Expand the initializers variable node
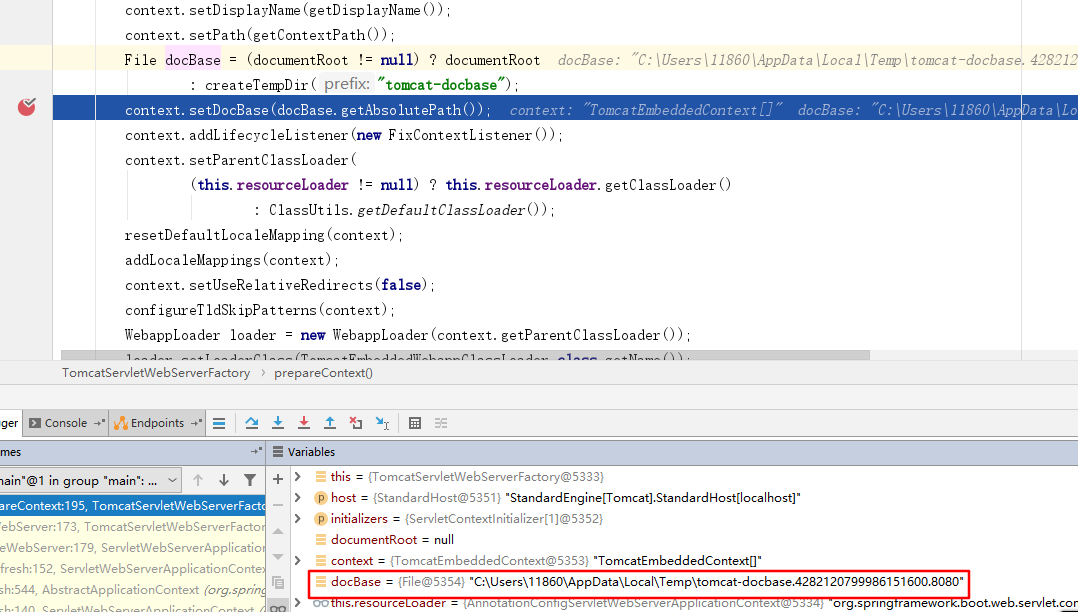This screenshot has width=1078, height=612. click(298, 519)
